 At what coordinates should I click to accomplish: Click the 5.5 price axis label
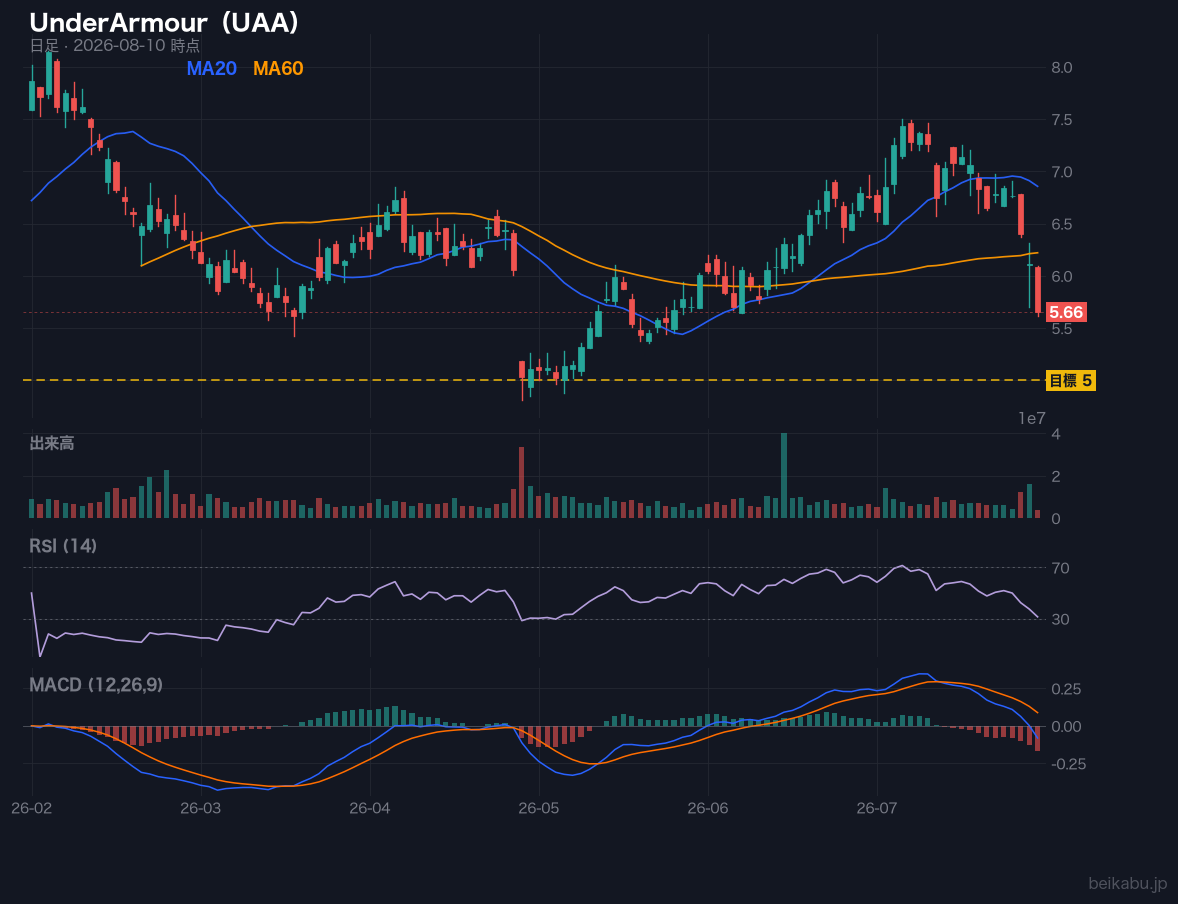pos(1062,329)
